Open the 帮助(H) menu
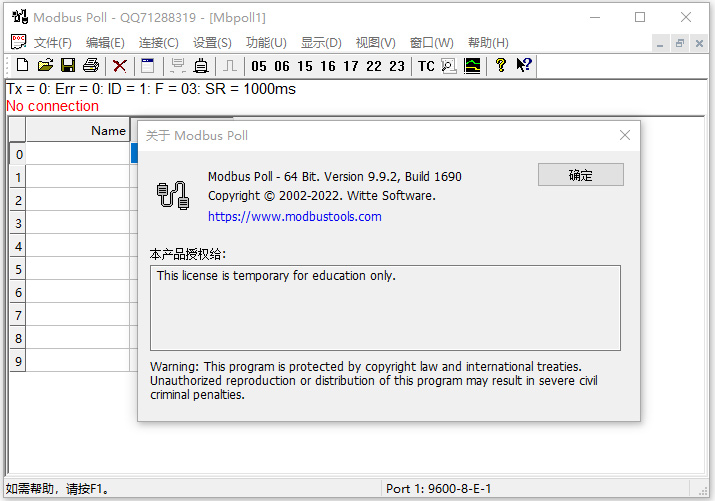This screenshot has height=501, width=715. [488, 42]
